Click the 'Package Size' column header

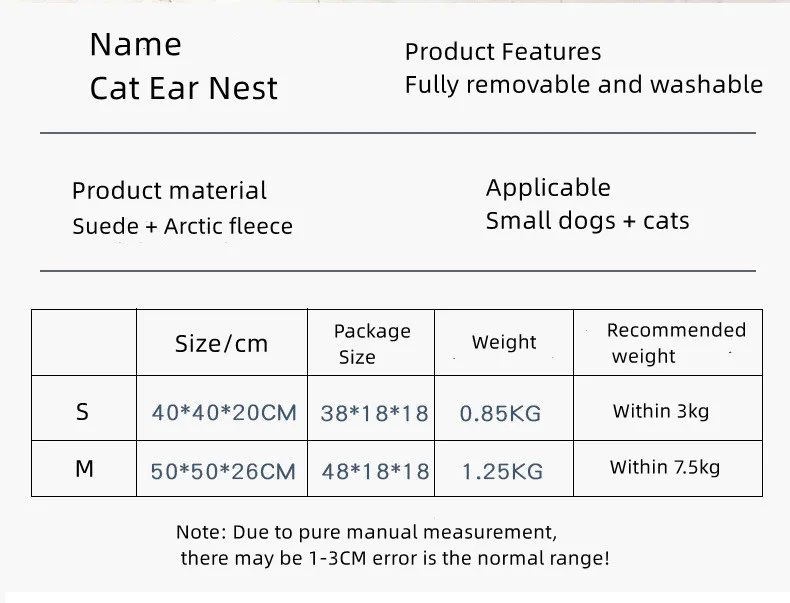point(371,343)
